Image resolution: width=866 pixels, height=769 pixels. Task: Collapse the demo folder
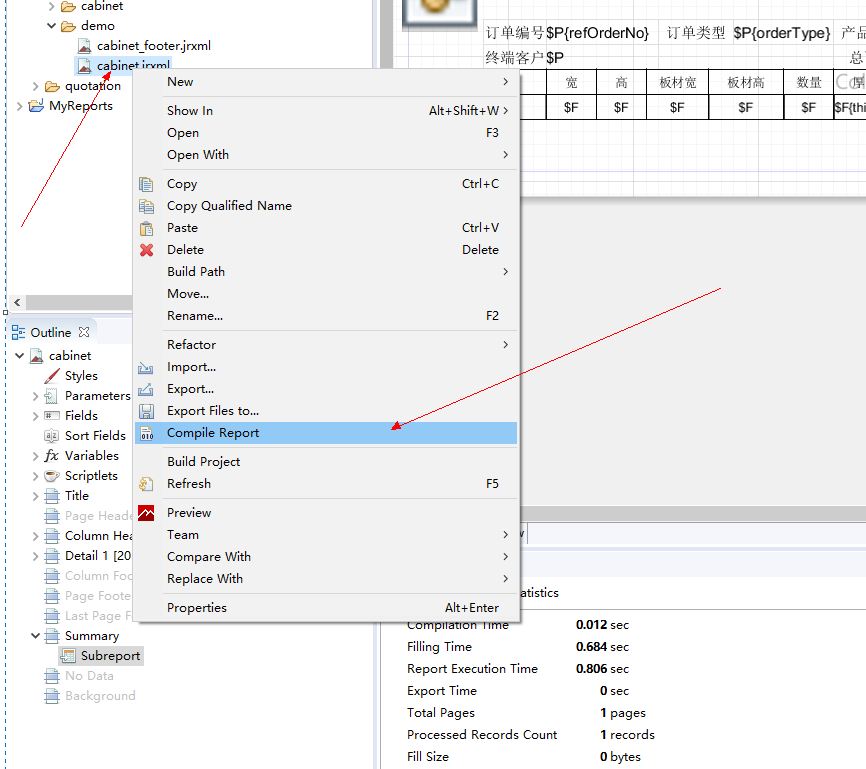click(x=51, y=26)
